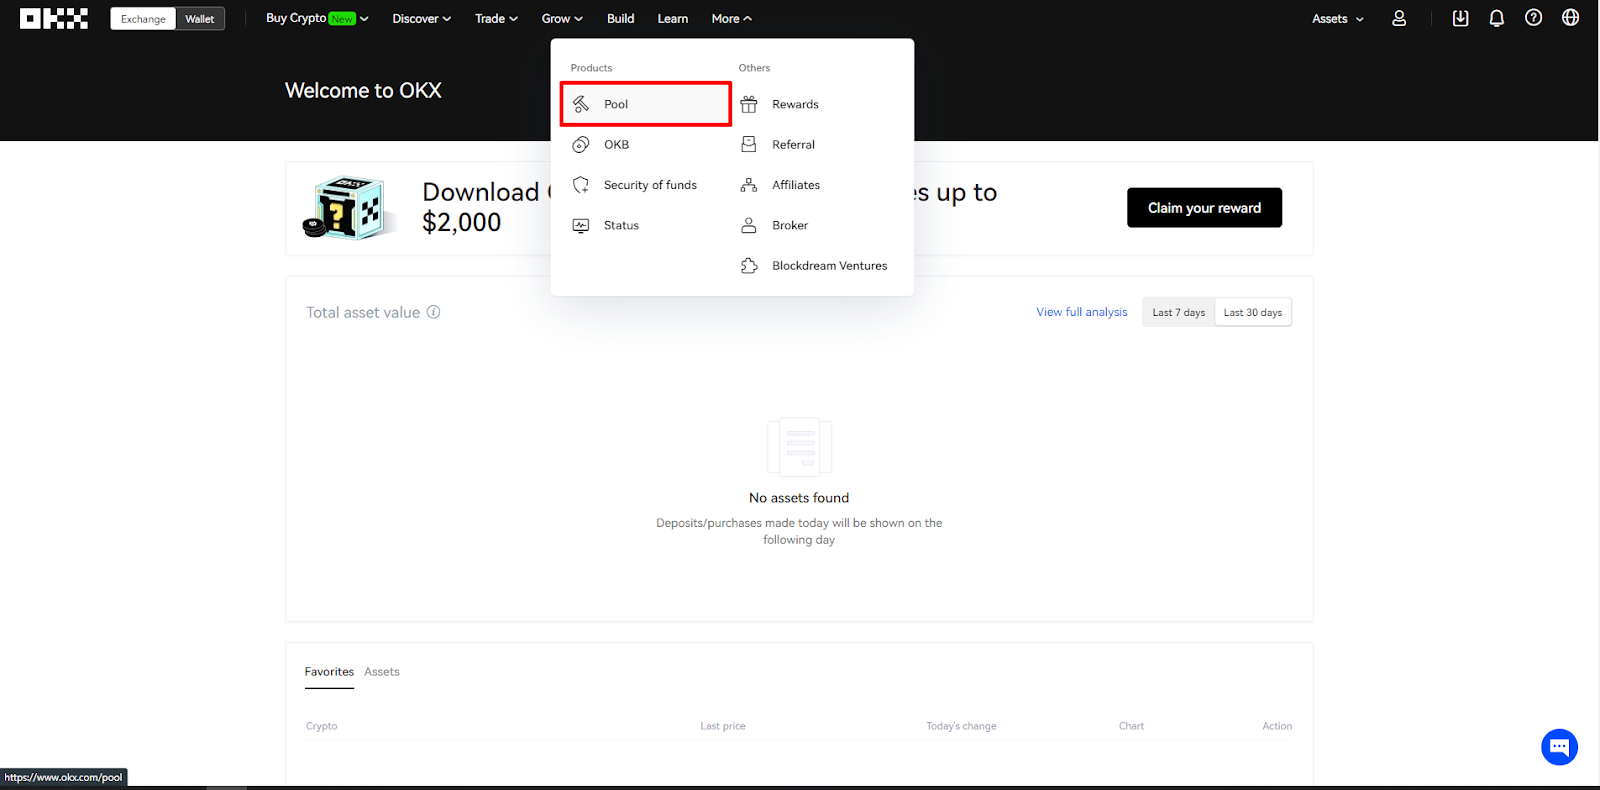Screen dimensions: 1600x790
Task: Switch to the Assets tab
Action: (x=382, y=672)
